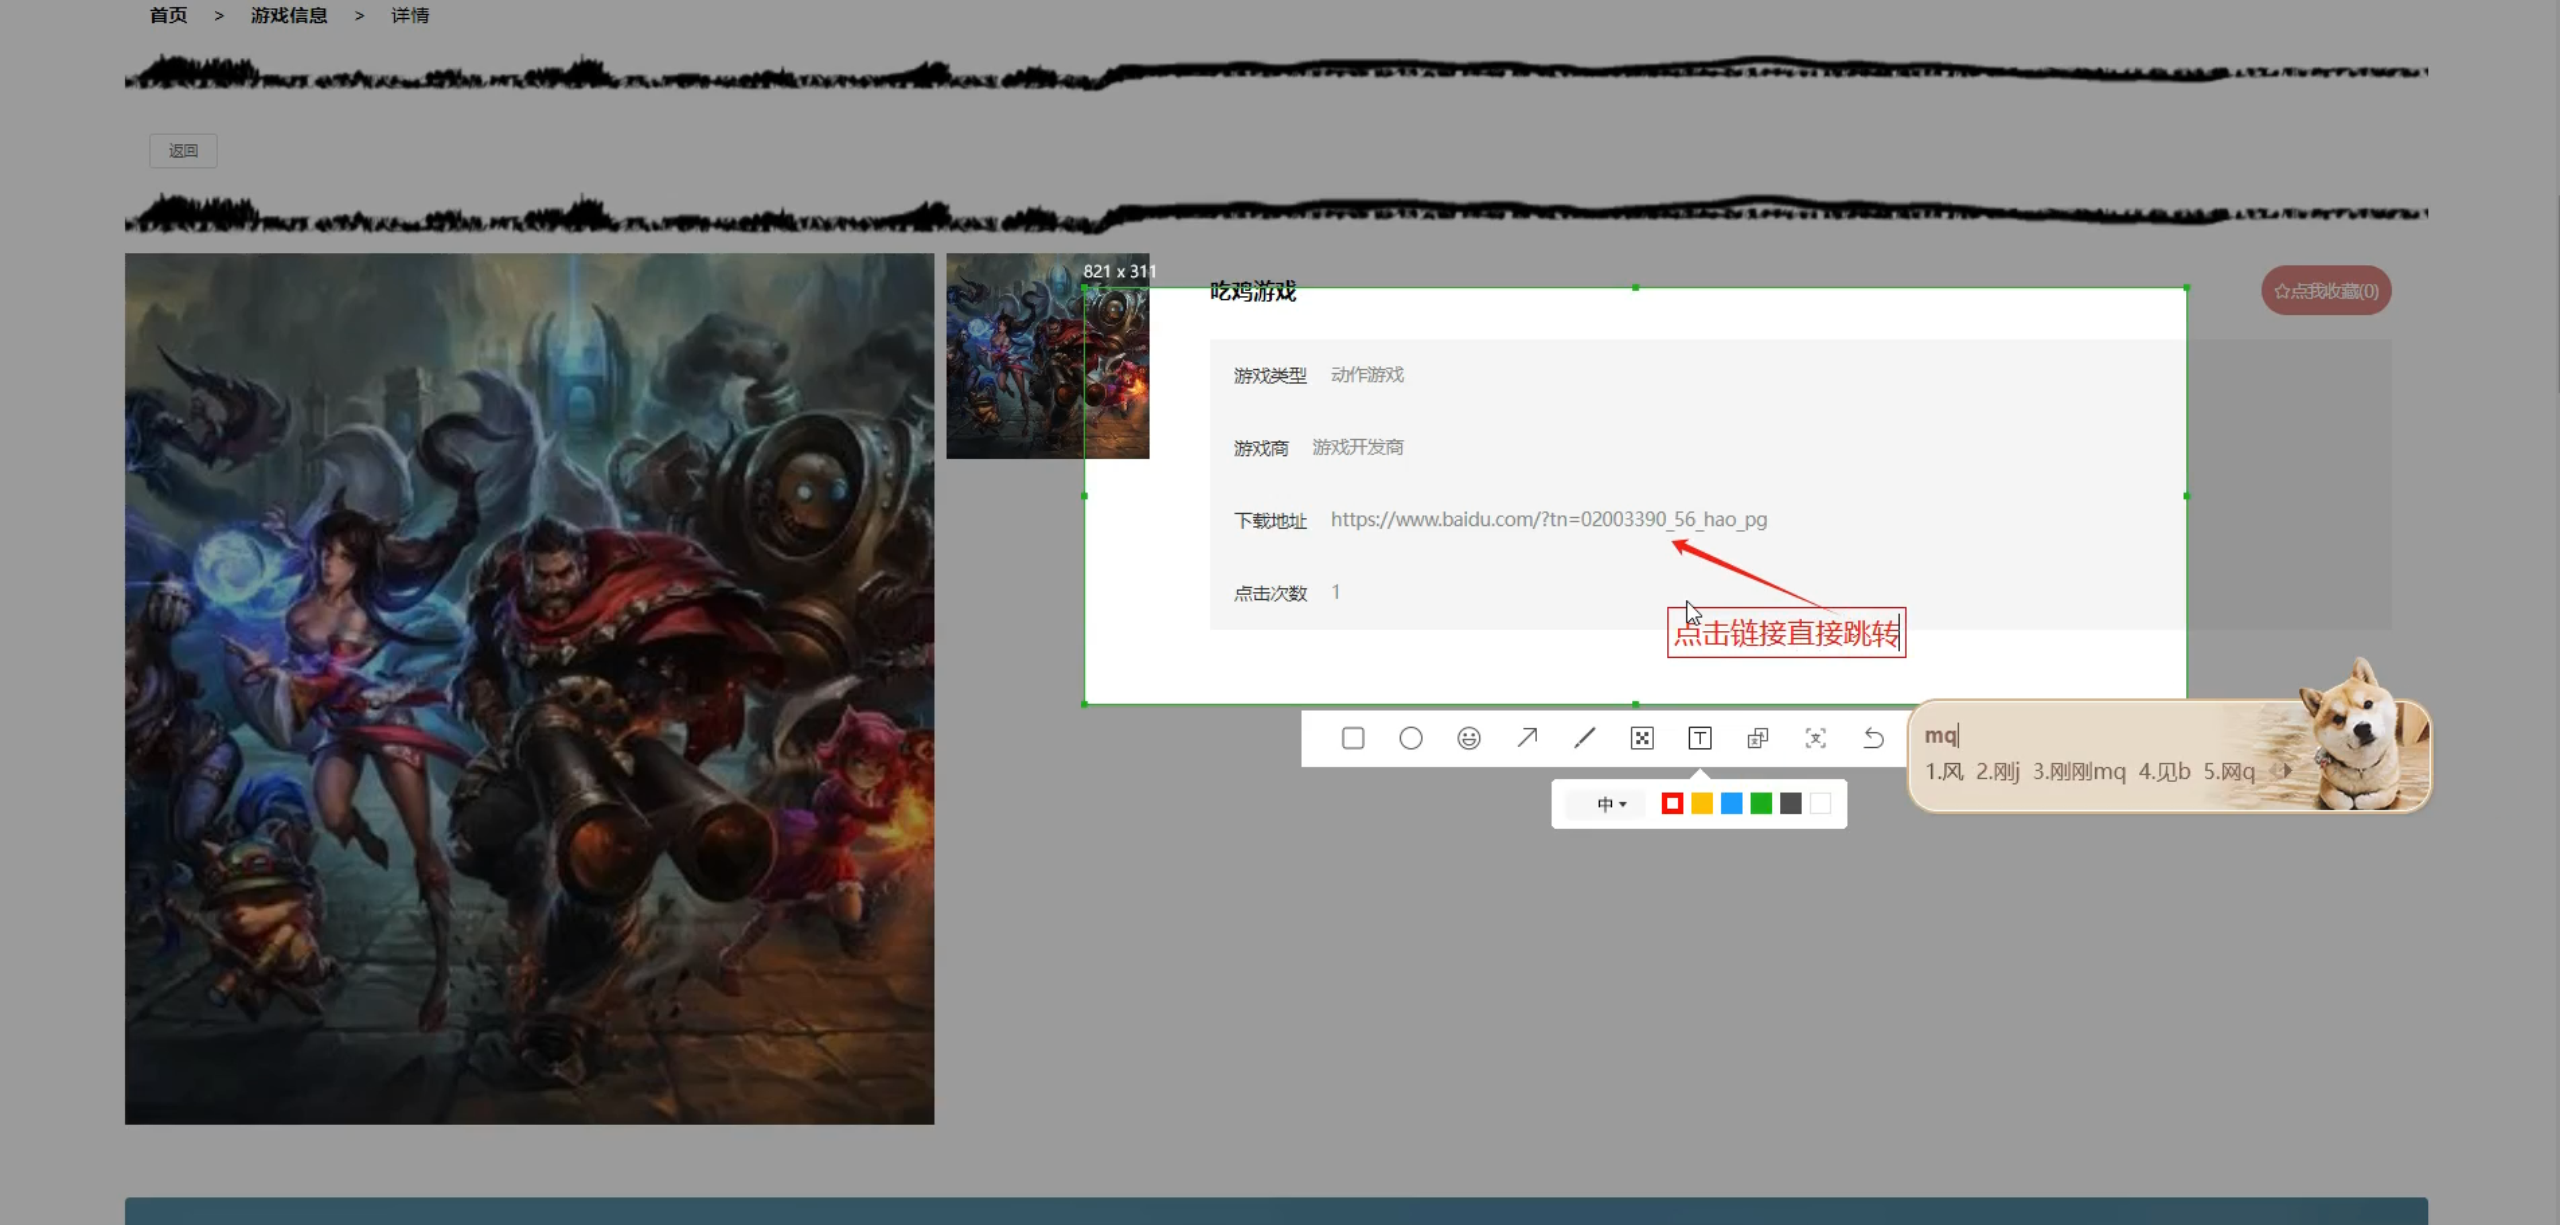Open the font size dropdown
The height and width of the screenshot is (1225, 2560).
tap(1610, 804)
